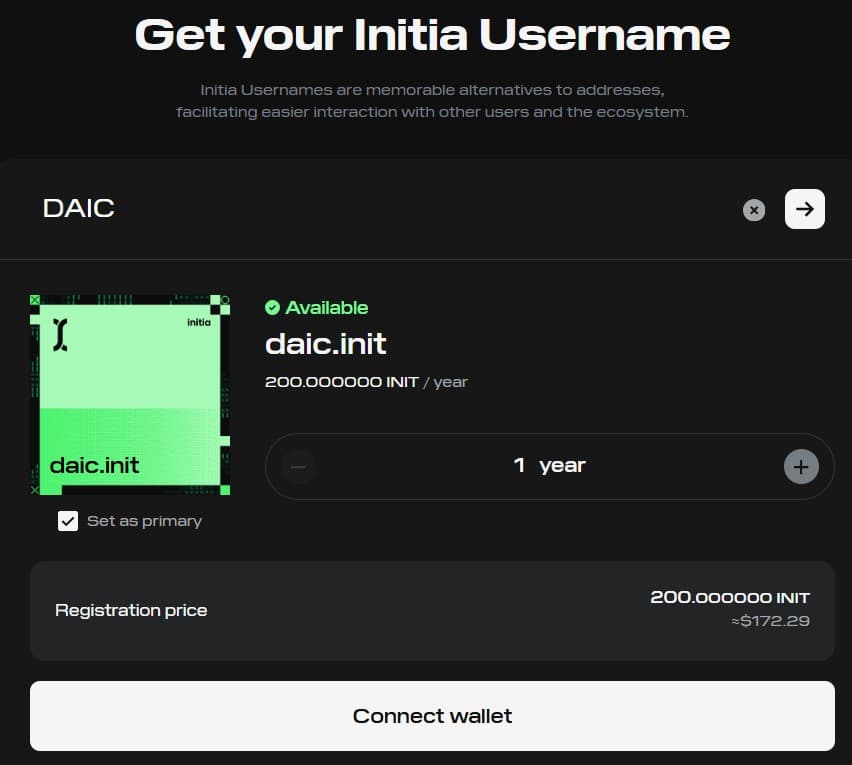Screen dimensions: 852x765
Task: Open the daic.init username card thumbnail
Action: 131,394
